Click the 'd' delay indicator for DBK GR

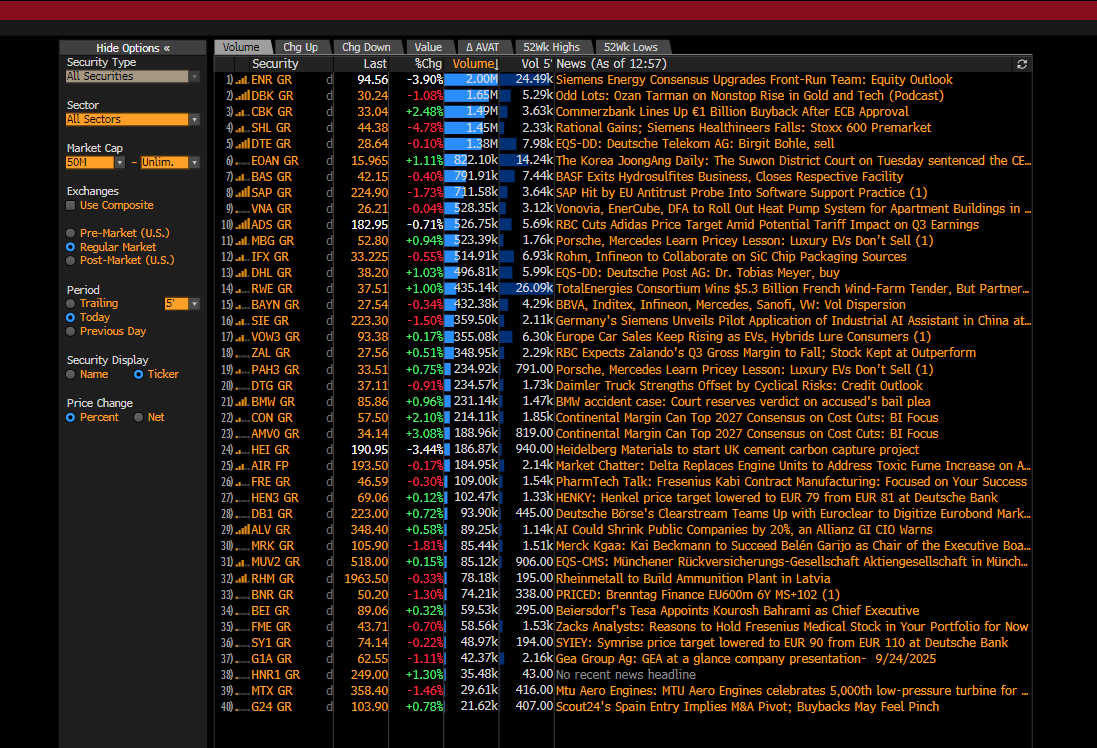(329, 96)
